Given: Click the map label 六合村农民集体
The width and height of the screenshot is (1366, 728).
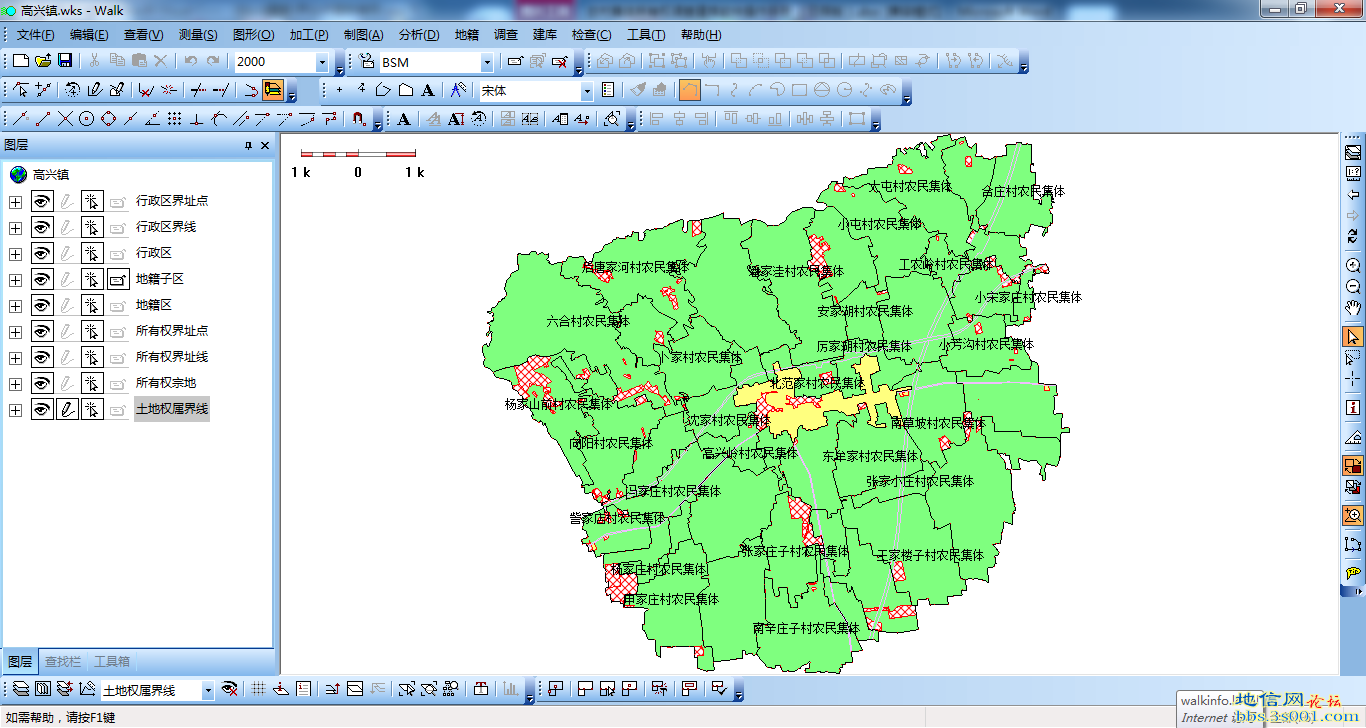Looking at the screenshot, I should pyautogui.click(x=588, y=321).
